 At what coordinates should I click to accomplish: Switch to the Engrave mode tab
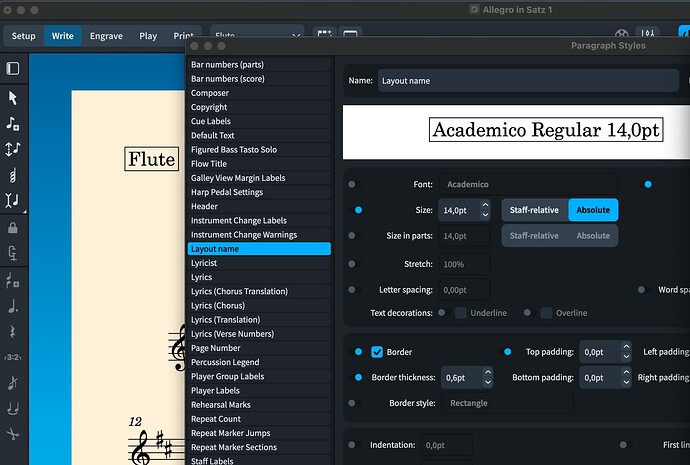point(106,36)
